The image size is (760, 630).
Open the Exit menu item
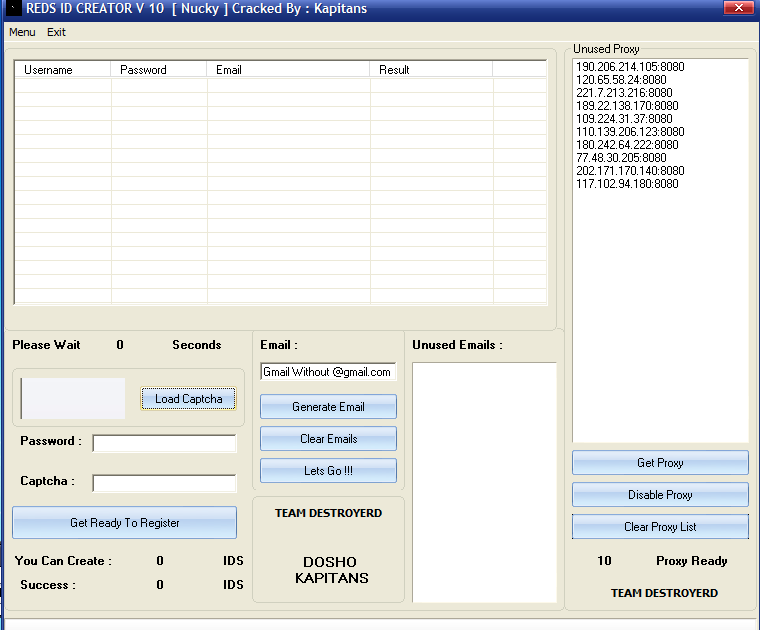[x=56, y=32]
